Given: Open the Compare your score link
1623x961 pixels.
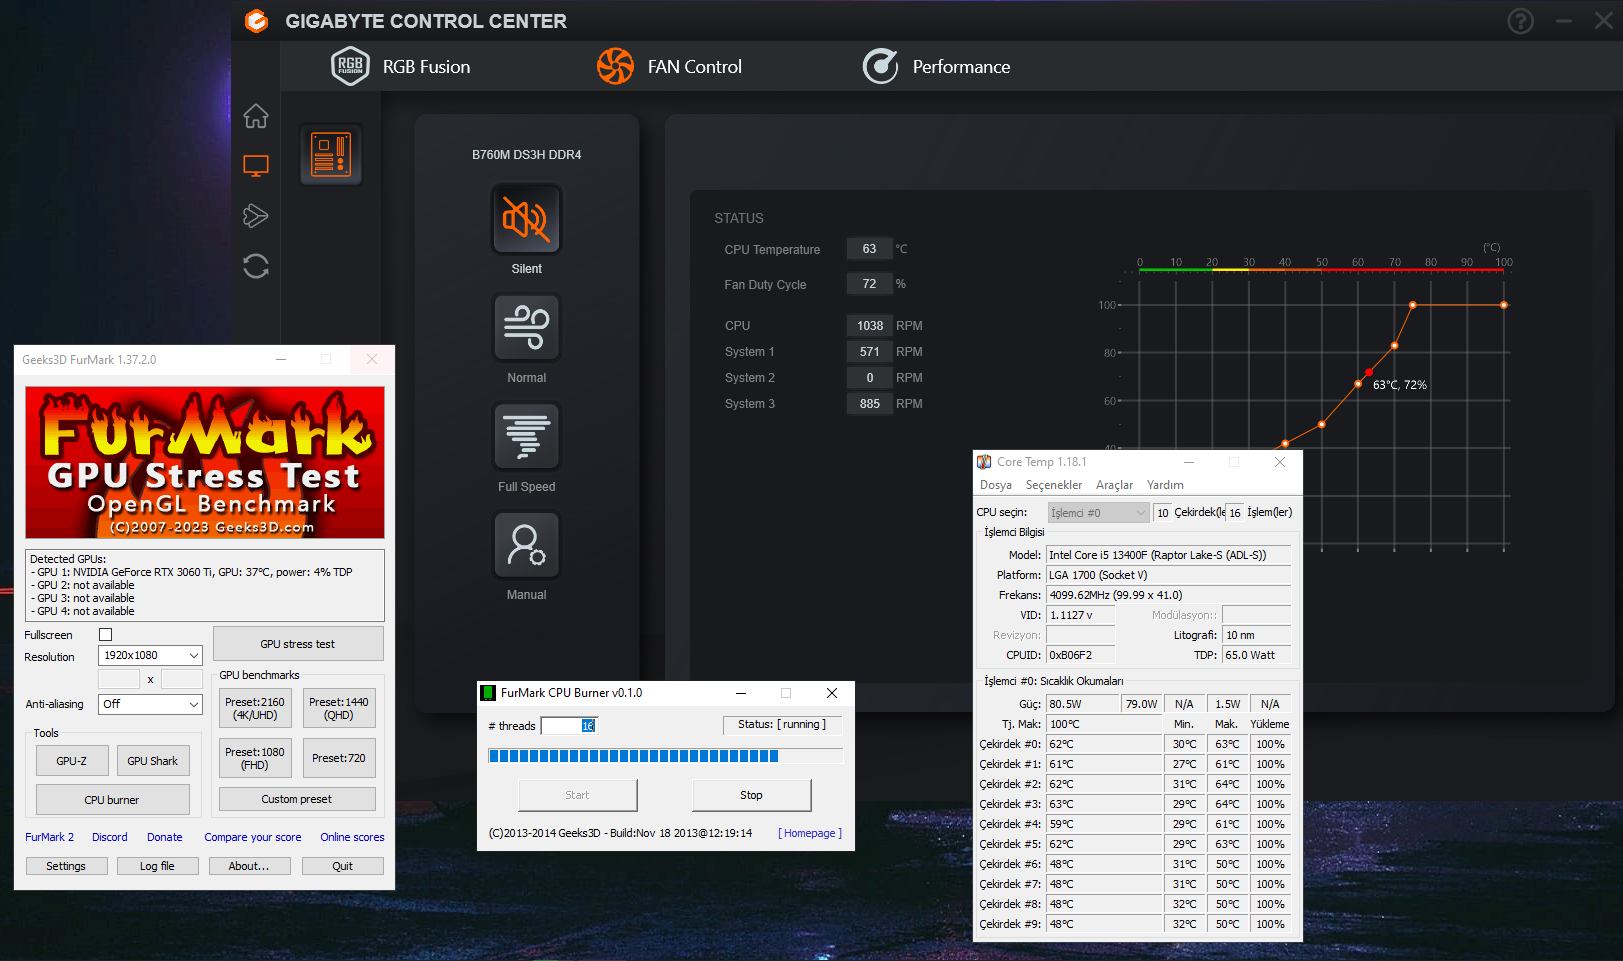Looking at the screenshot, I should [253, 837].
